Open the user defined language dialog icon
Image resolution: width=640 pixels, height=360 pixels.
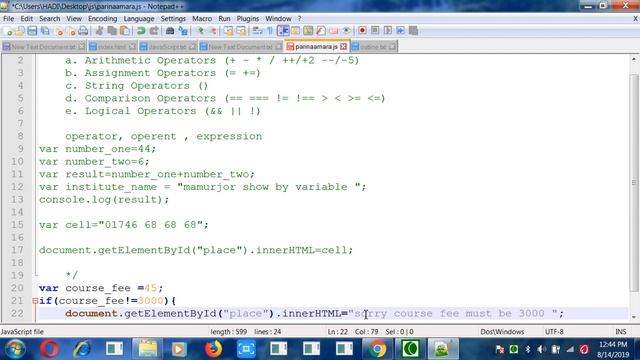[x=296, y=31]
